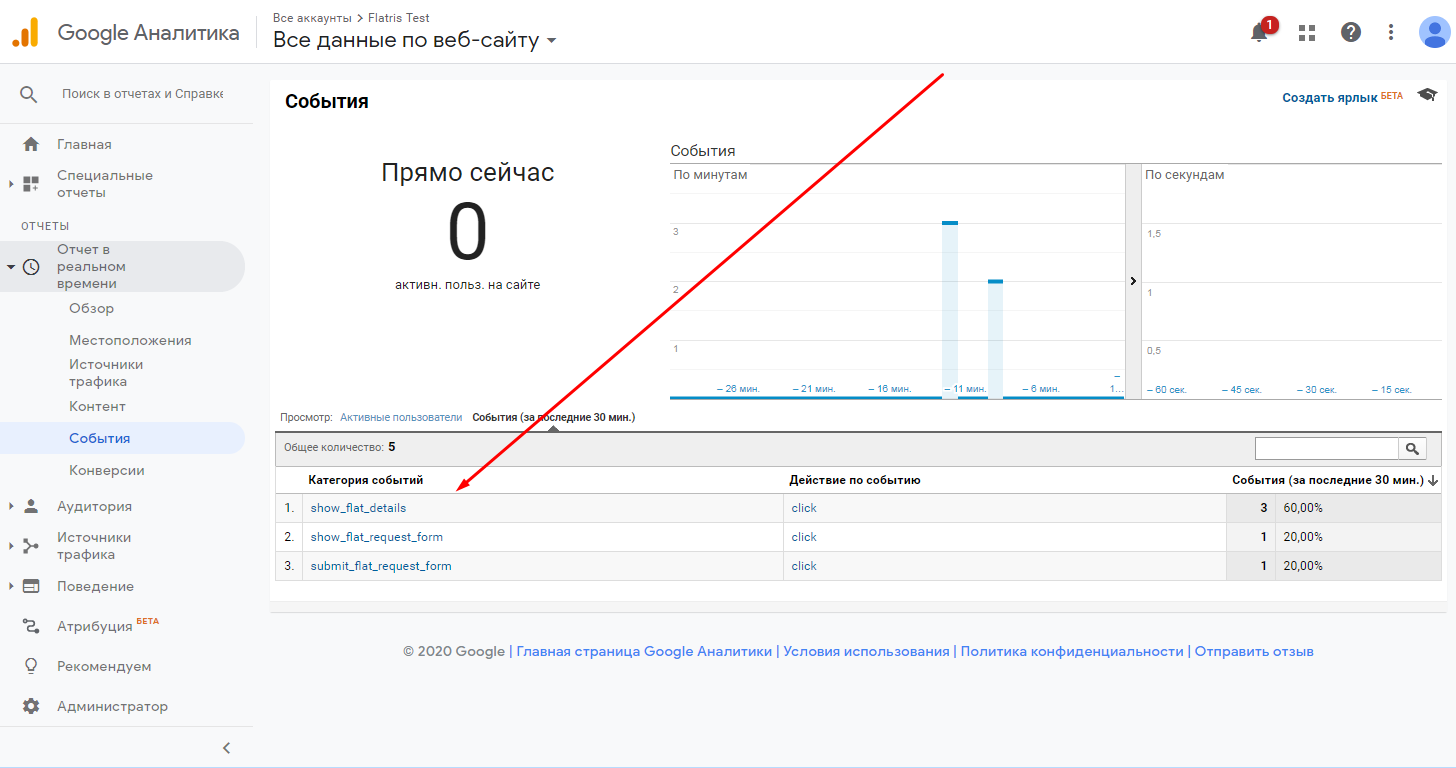The width and height of the screenshot is (1456, 768).
Task: Click the sidebar search magnifier icon
Action: pos(29,94)
